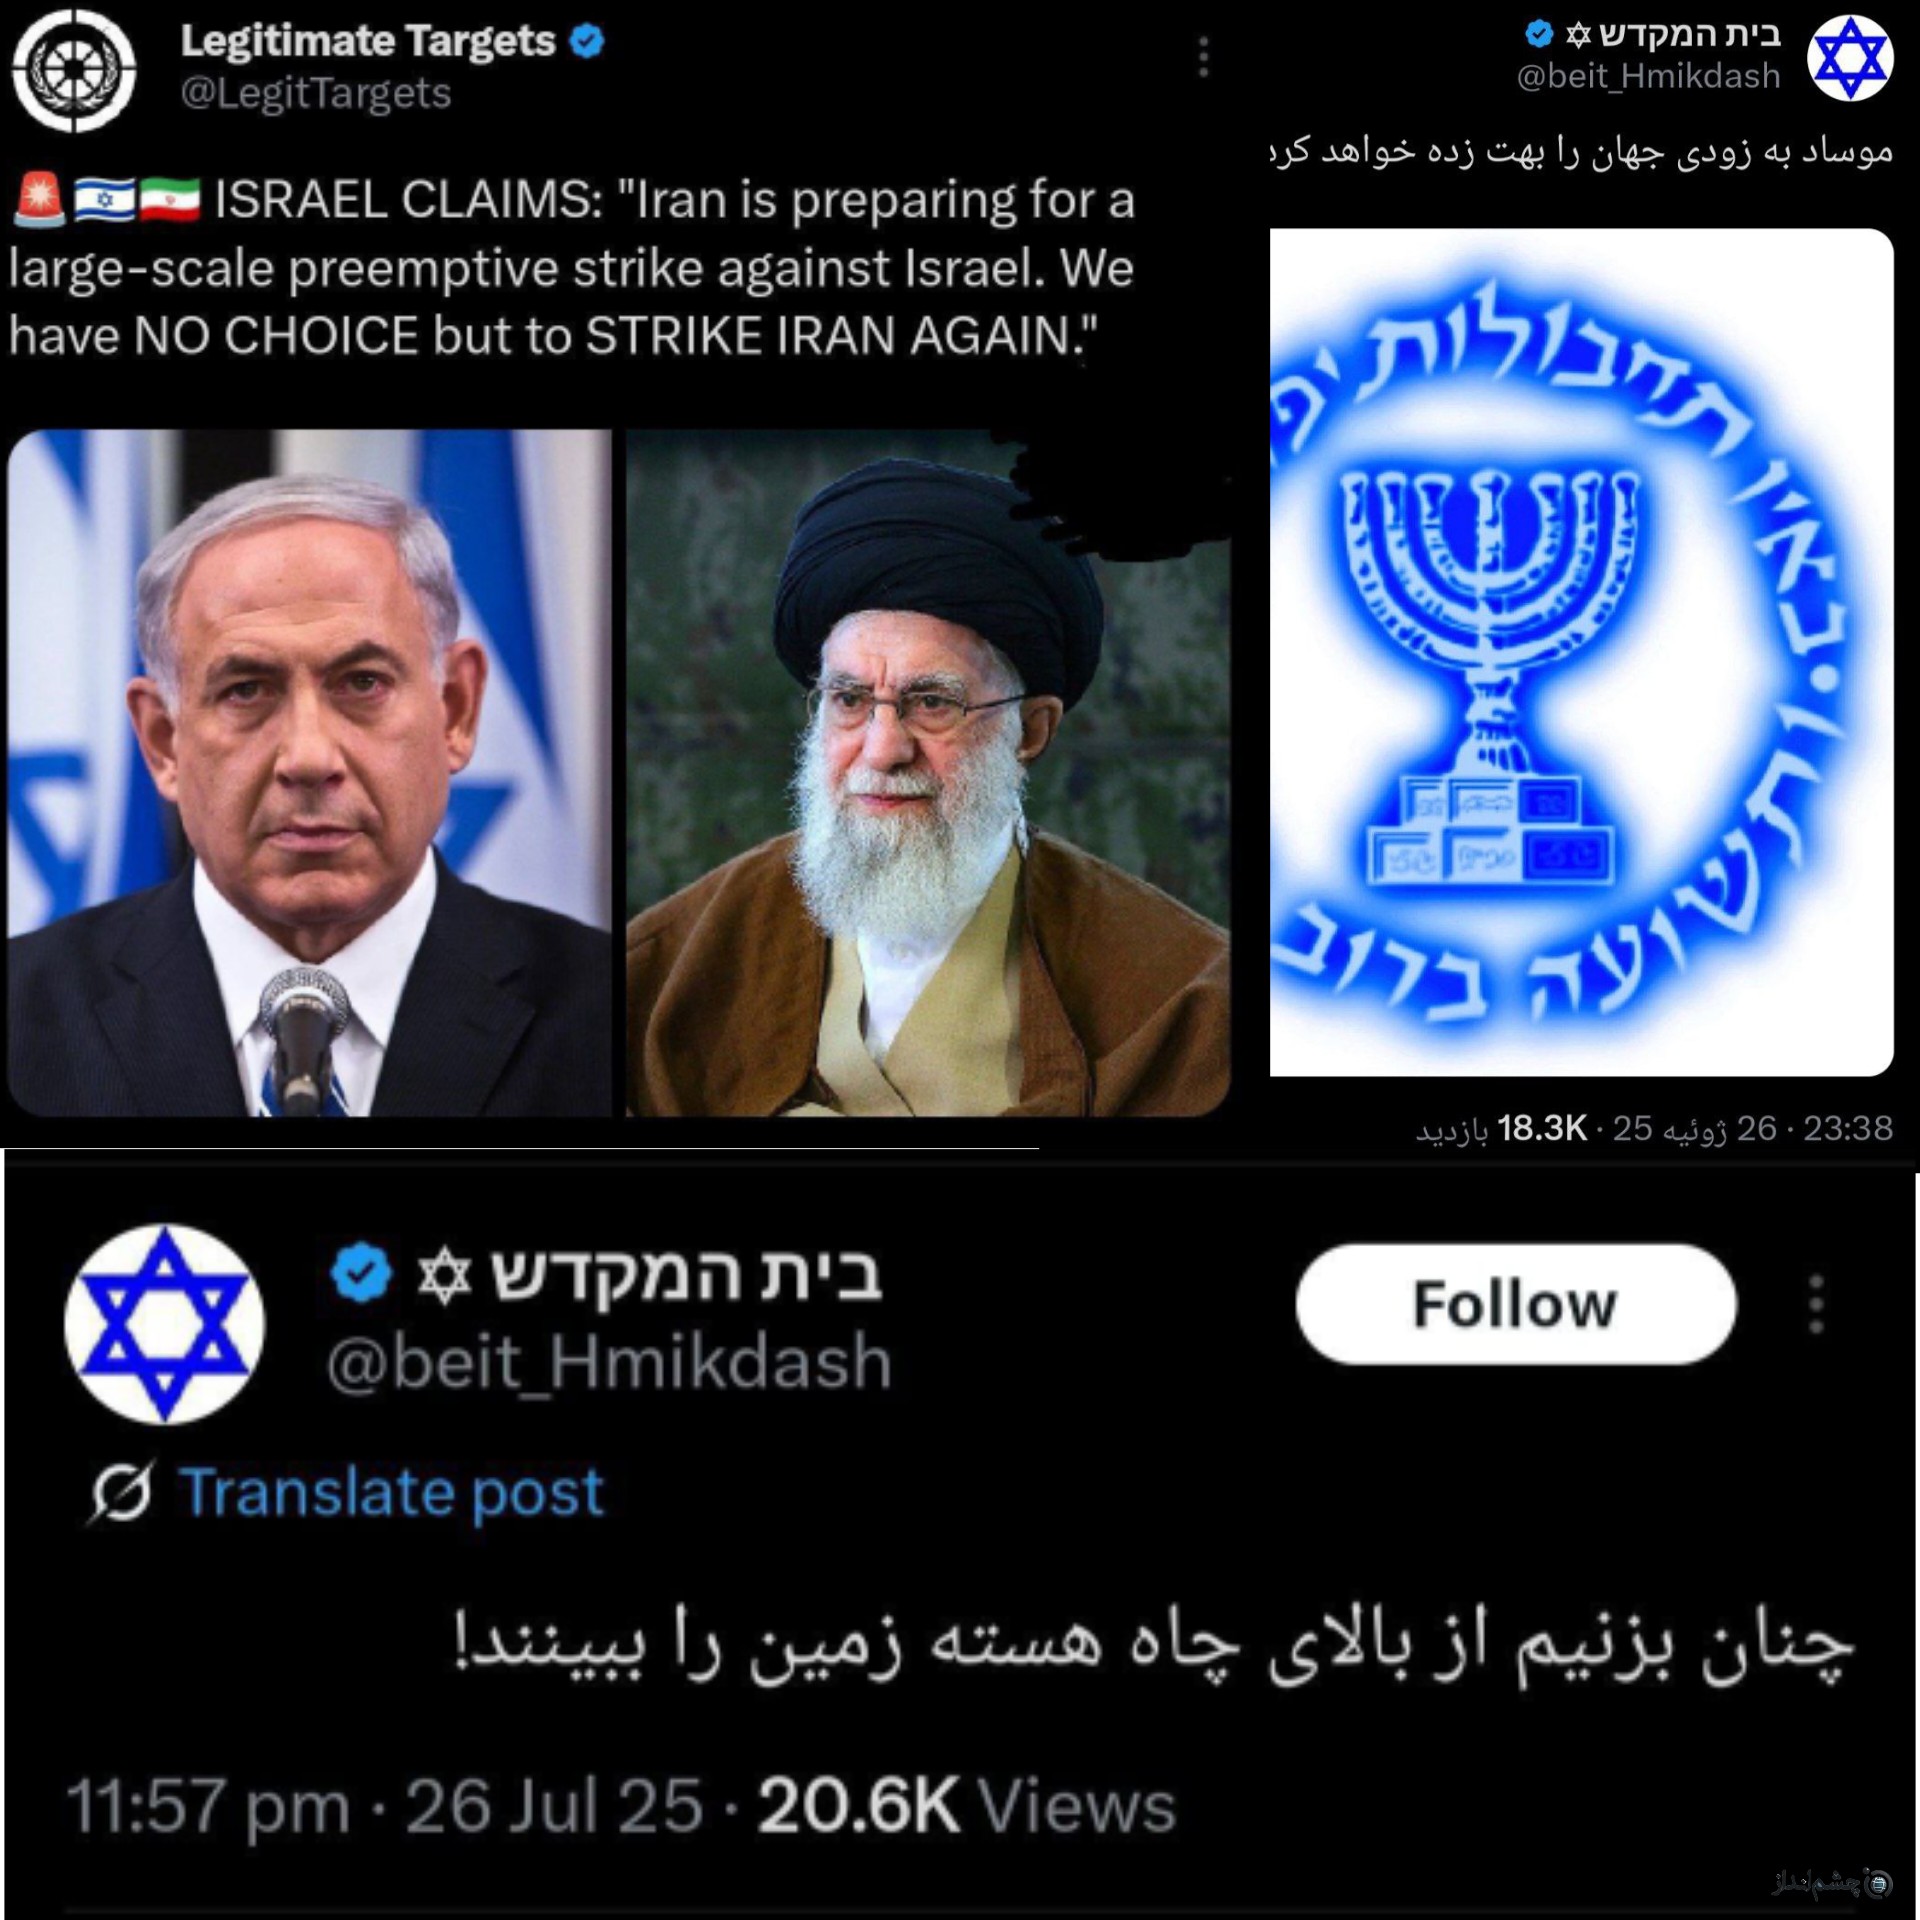The width and height of the screenshot is (1920, 1920).
Task: Open the right photo of the turbaned man
Action: [x=927, y=772]
